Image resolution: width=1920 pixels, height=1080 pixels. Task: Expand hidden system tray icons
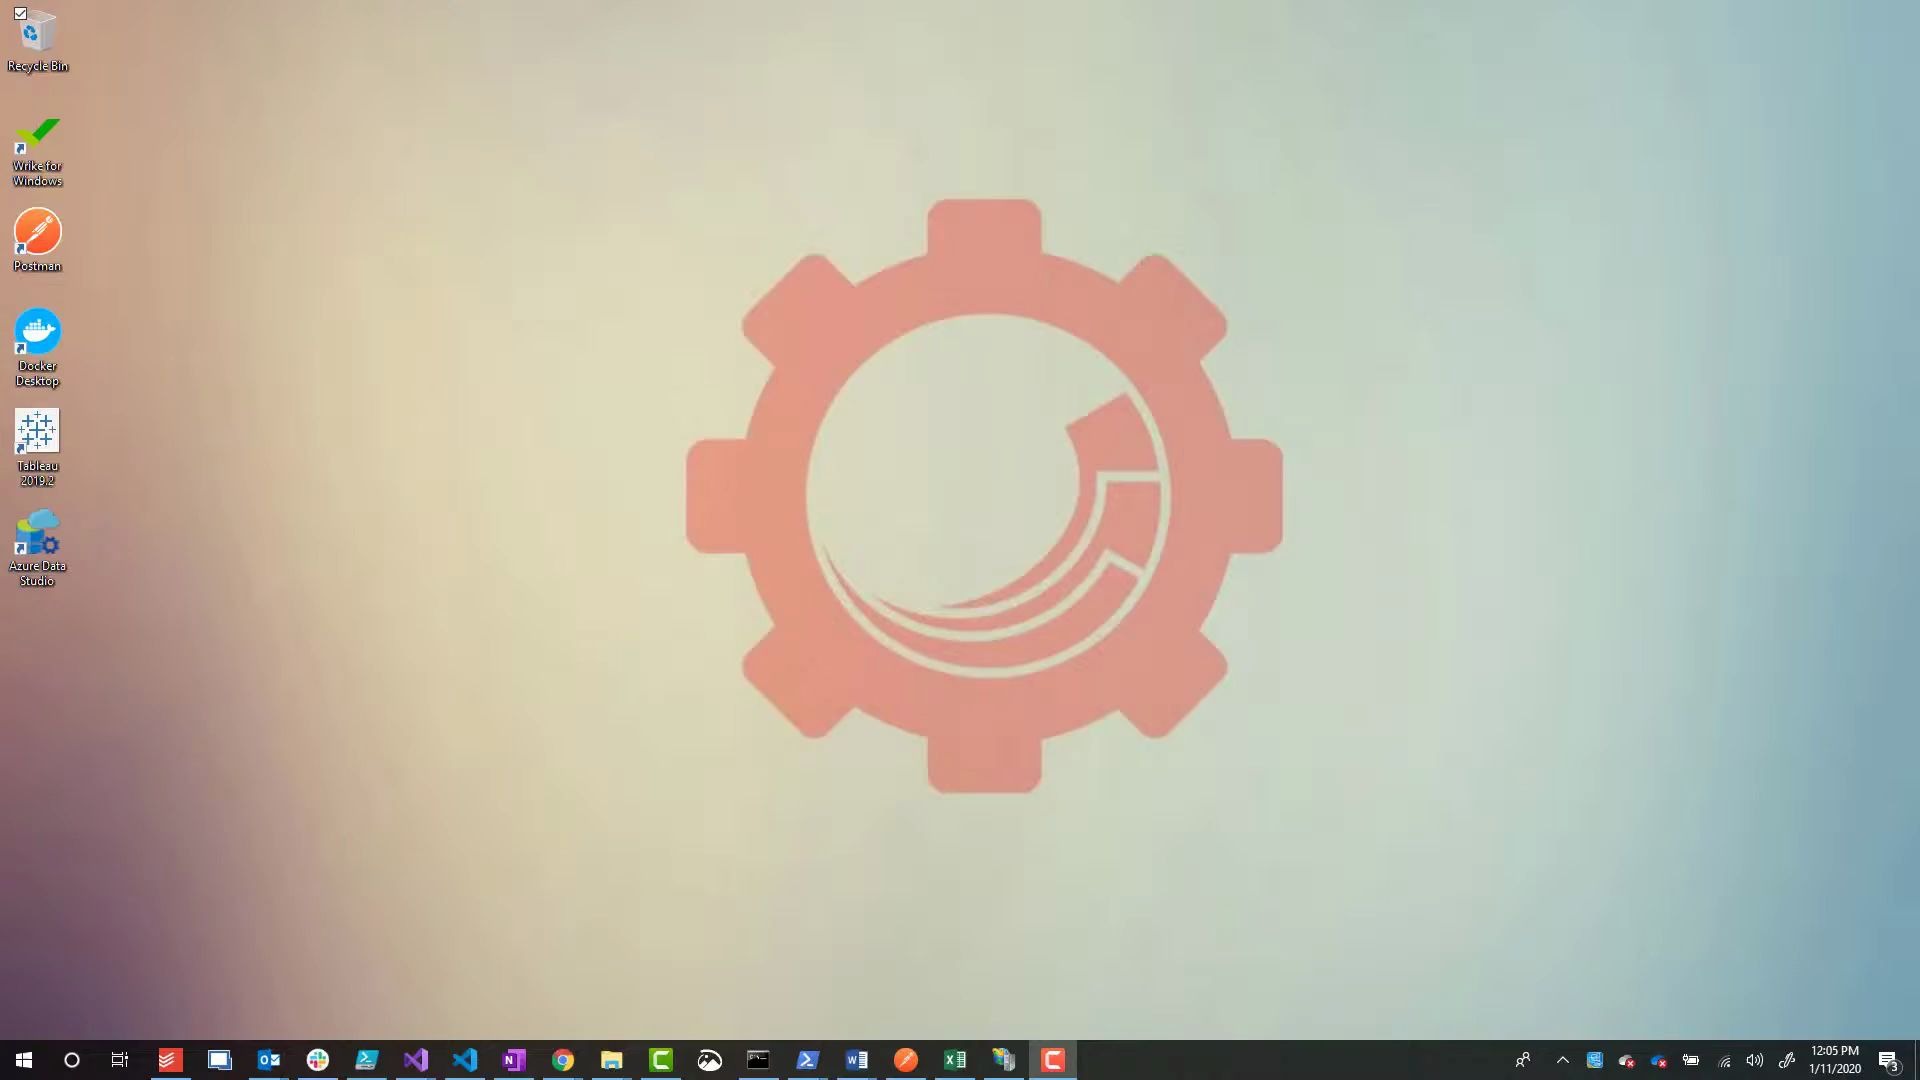tap(1563, 1060)
